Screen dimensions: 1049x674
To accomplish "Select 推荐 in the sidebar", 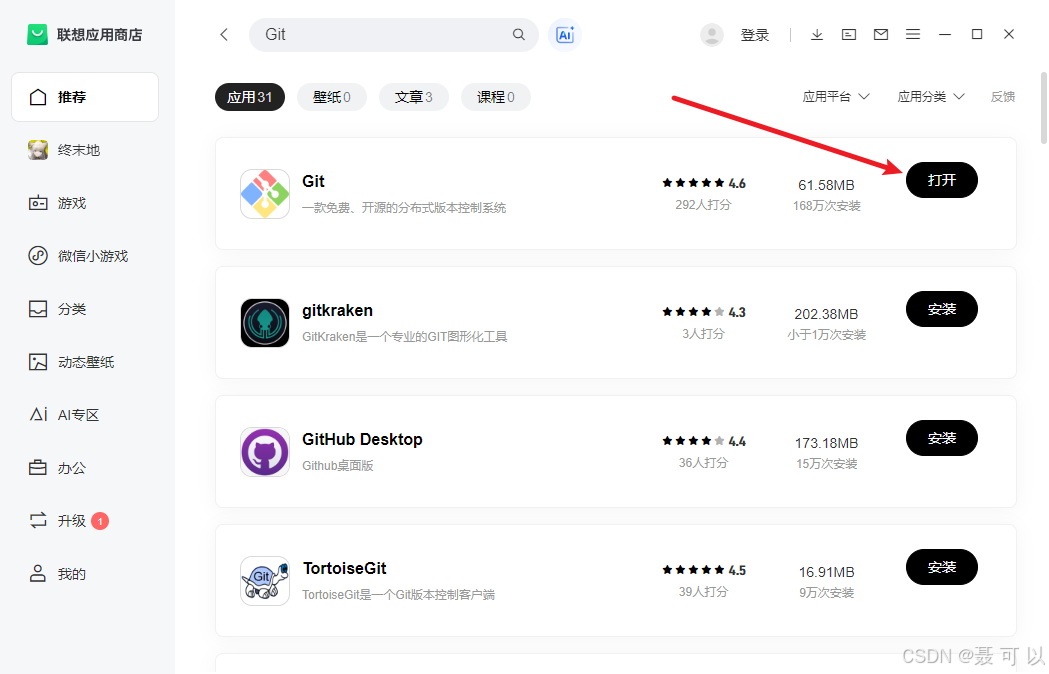I will point(85,97).
